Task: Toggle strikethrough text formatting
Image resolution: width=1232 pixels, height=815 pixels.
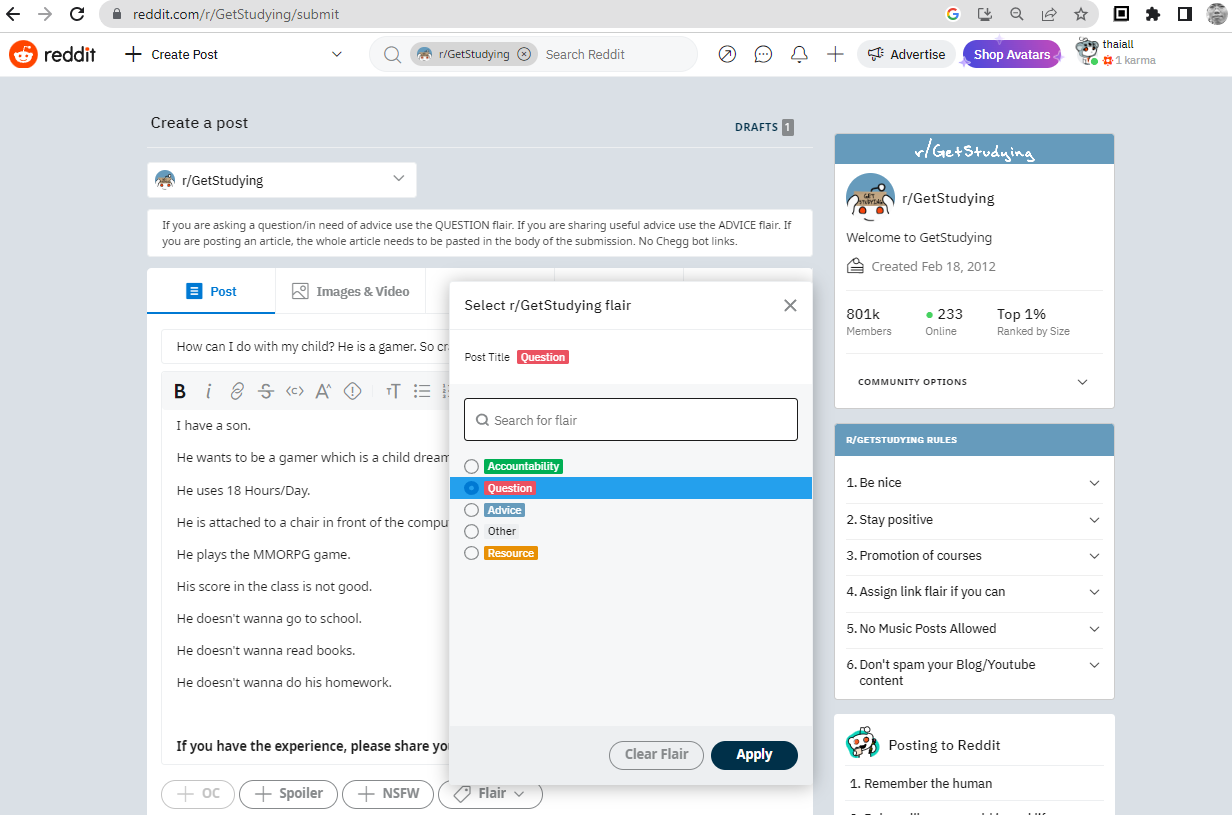Action: point(266,391)
